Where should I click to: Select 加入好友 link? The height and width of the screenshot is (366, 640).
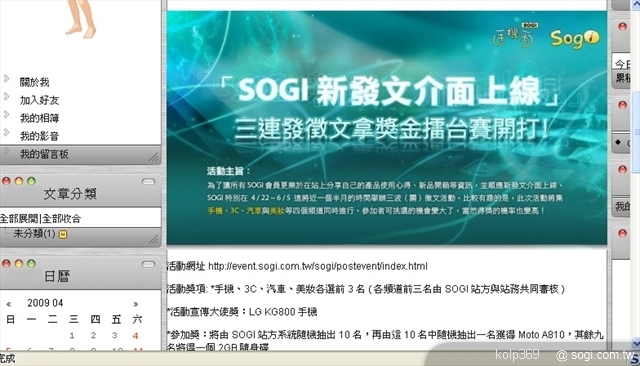click(x=40, y=100)
